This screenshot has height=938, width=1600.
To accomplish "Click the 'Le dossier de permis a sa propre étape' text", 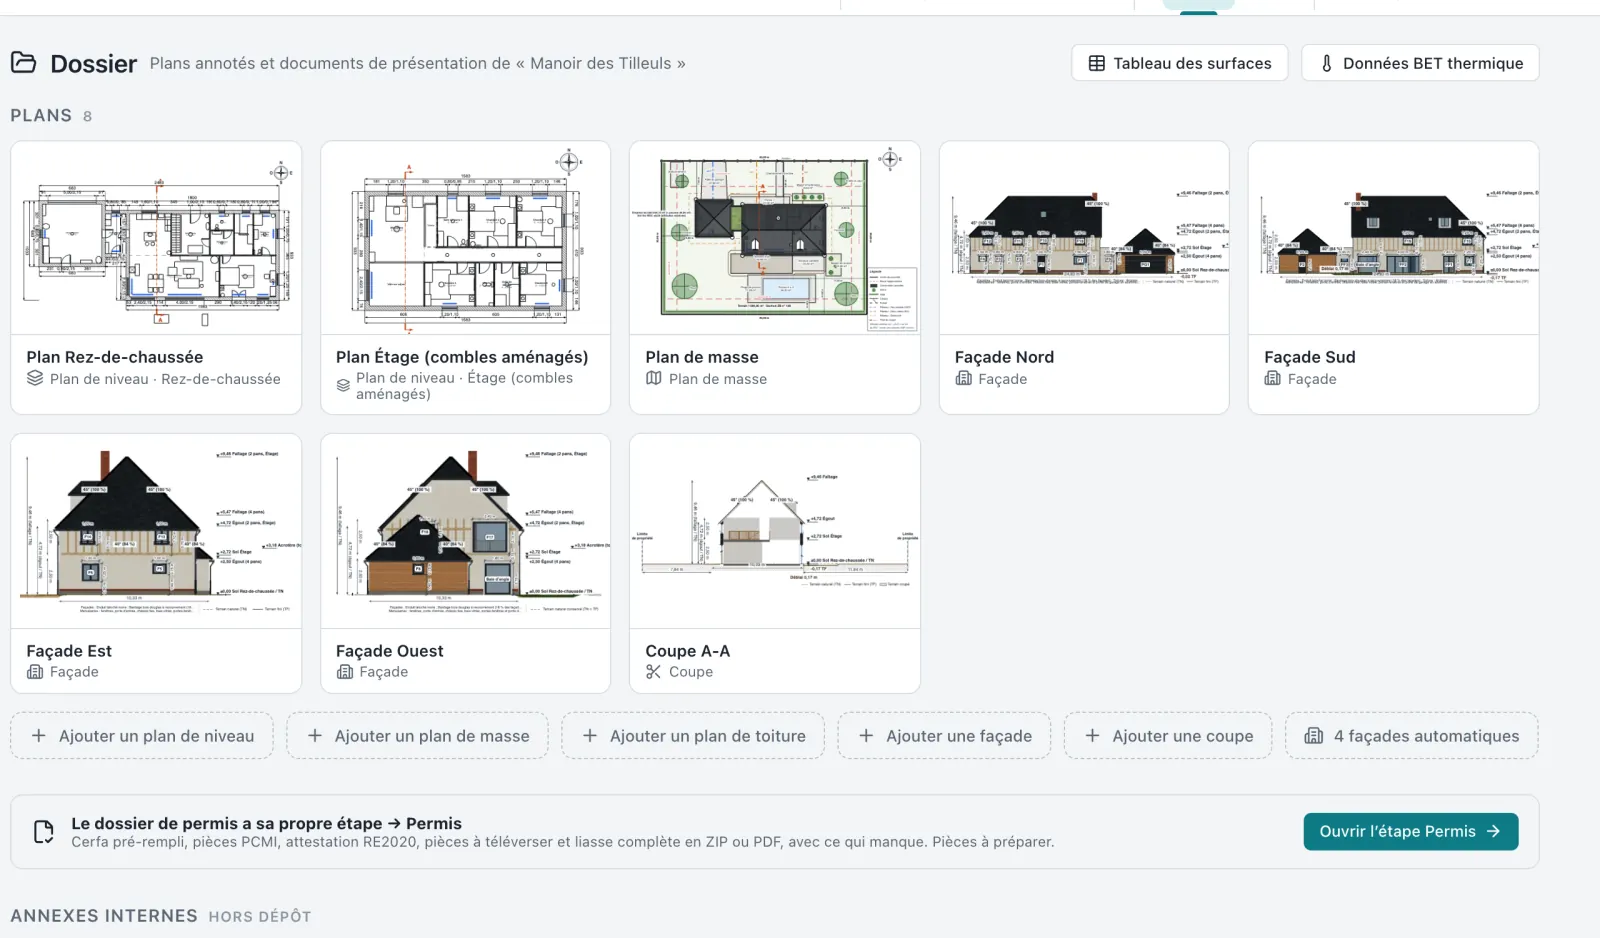I will tap(227, 823).
